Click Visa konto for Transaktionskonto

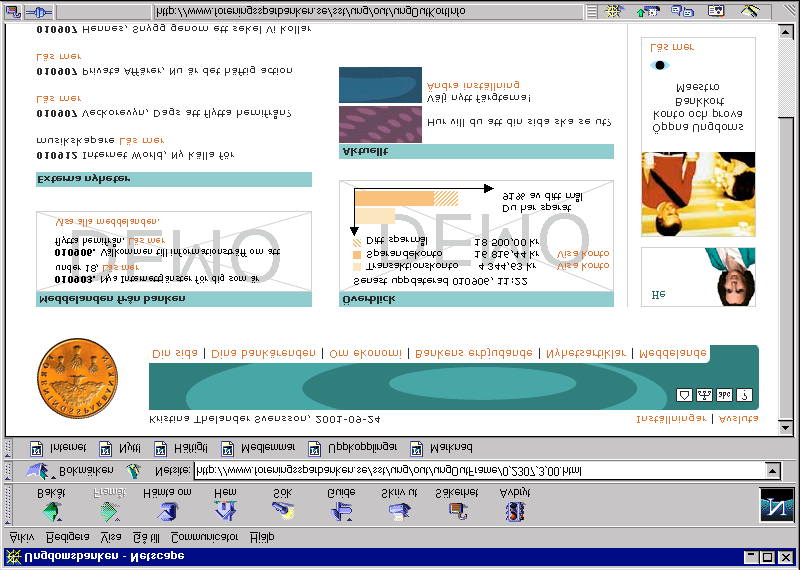[x=583, y=265]
